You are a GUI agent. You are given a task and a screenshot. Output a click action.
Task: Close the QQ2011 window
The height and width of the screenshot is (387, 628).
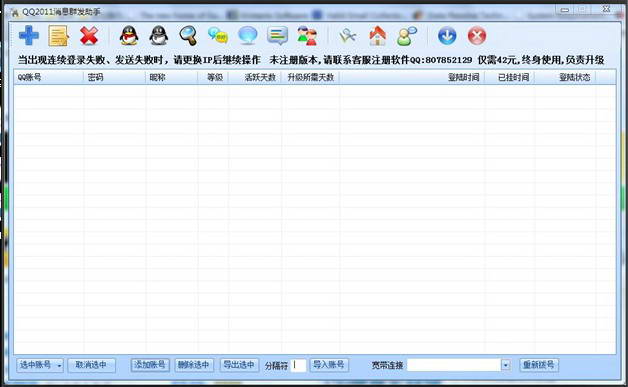point(606,9)
